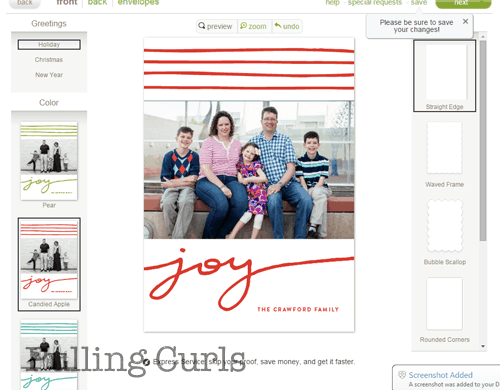
Task: Choose the Christmas greeting
Action: (49, 60)
